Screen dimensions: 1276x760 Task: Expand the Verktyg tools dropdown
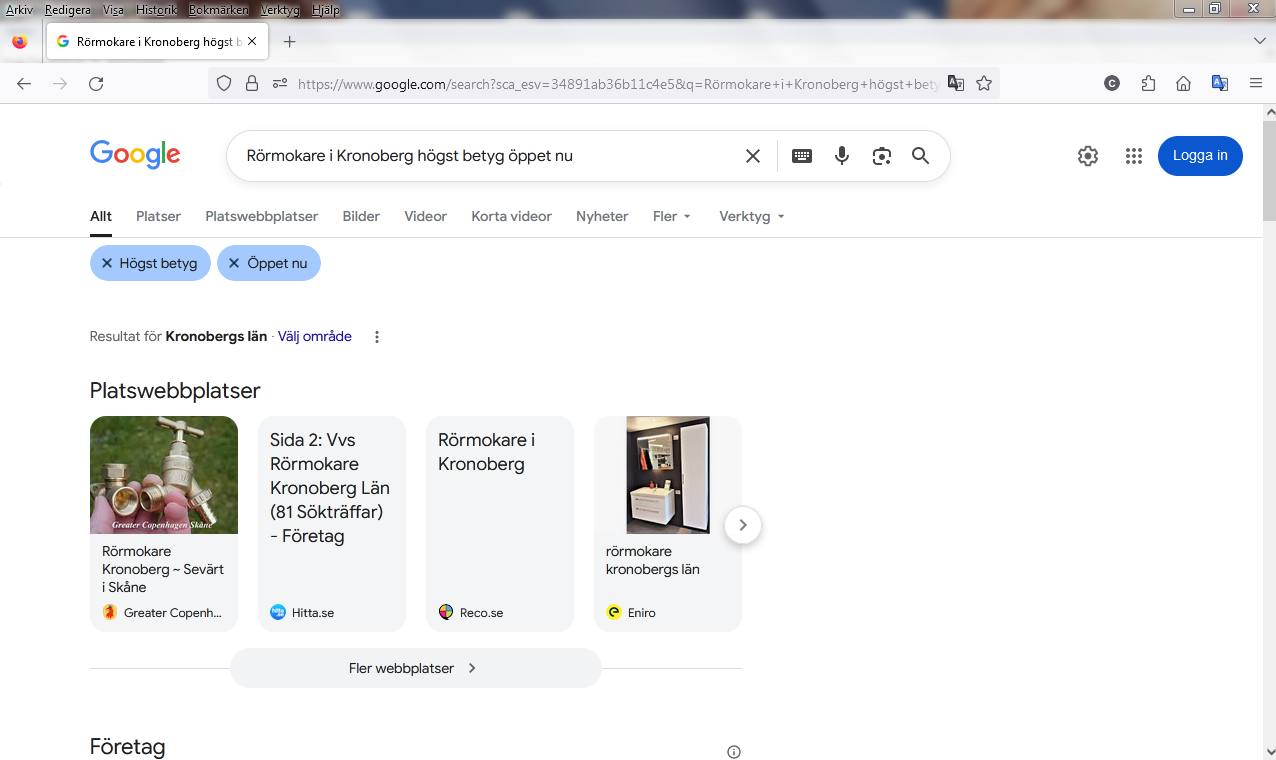pos(751,216)
